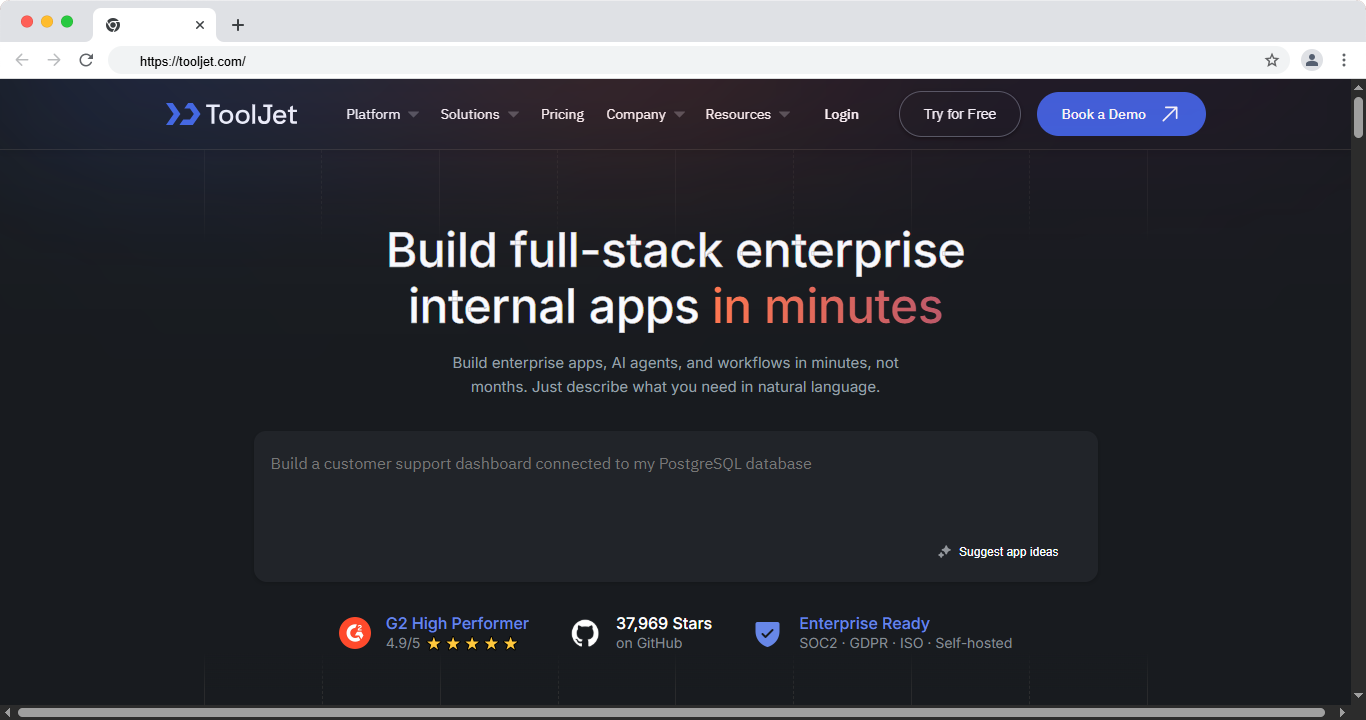1366x720 pixels.
Task: Expand the Solutions menu
Action: click(x=479, y=114)
